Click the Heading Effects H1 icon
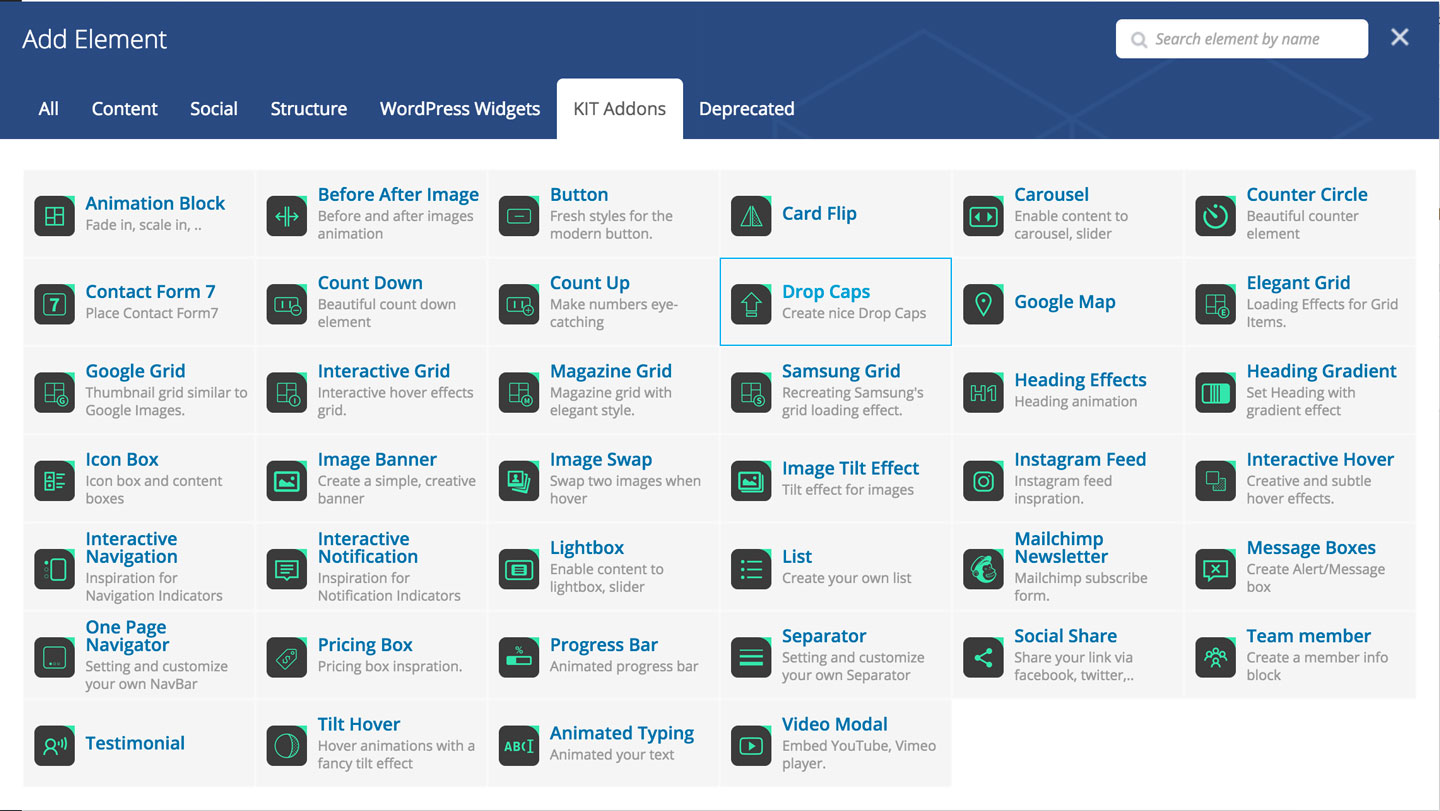 [x=983, y=393]
